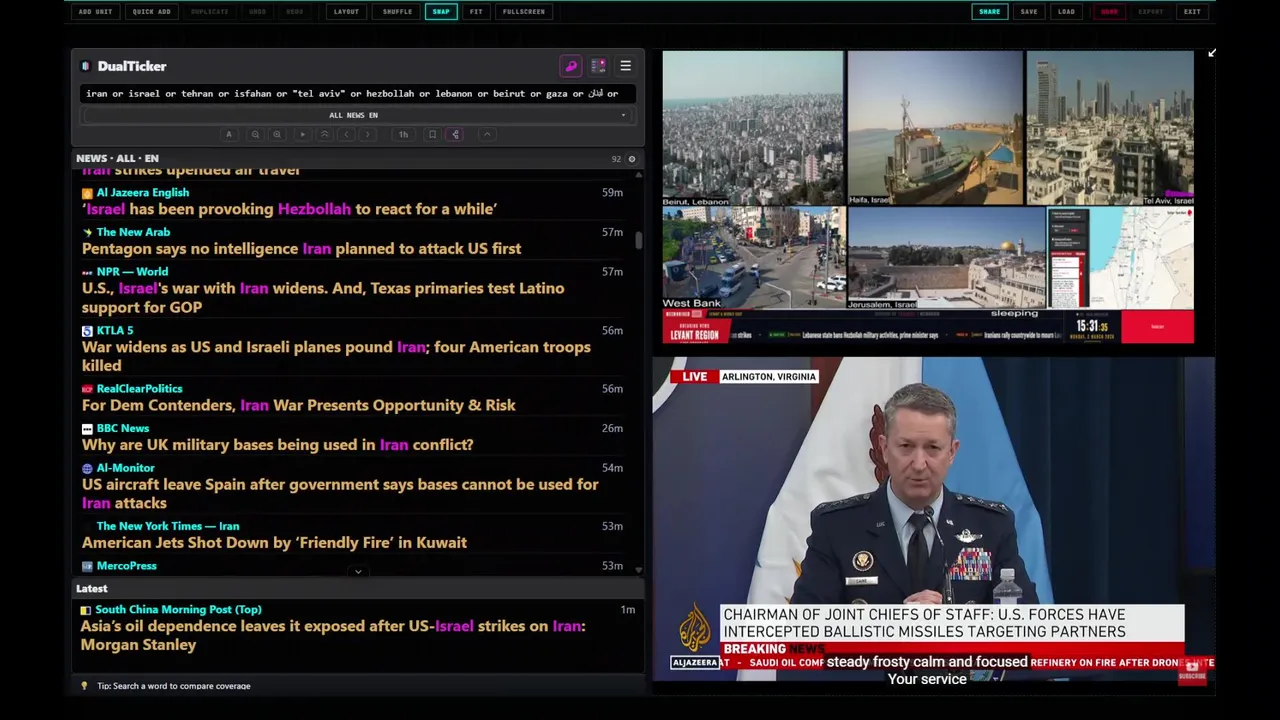1280x720 pixels.
Task: Click the Al Jazeera English source icon
Action: (x=87, y=193)
